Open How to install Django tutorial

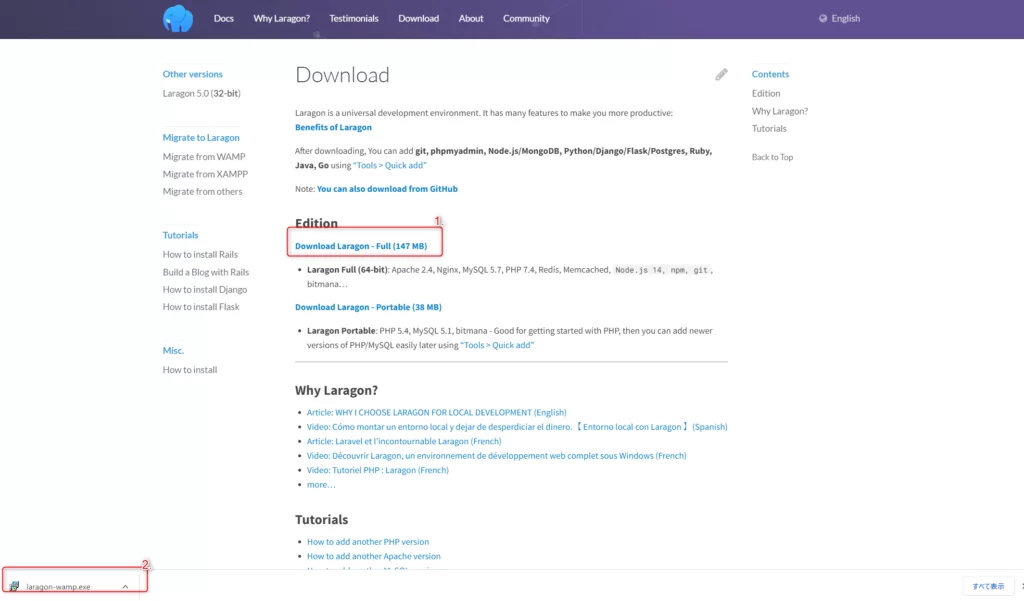205,289
